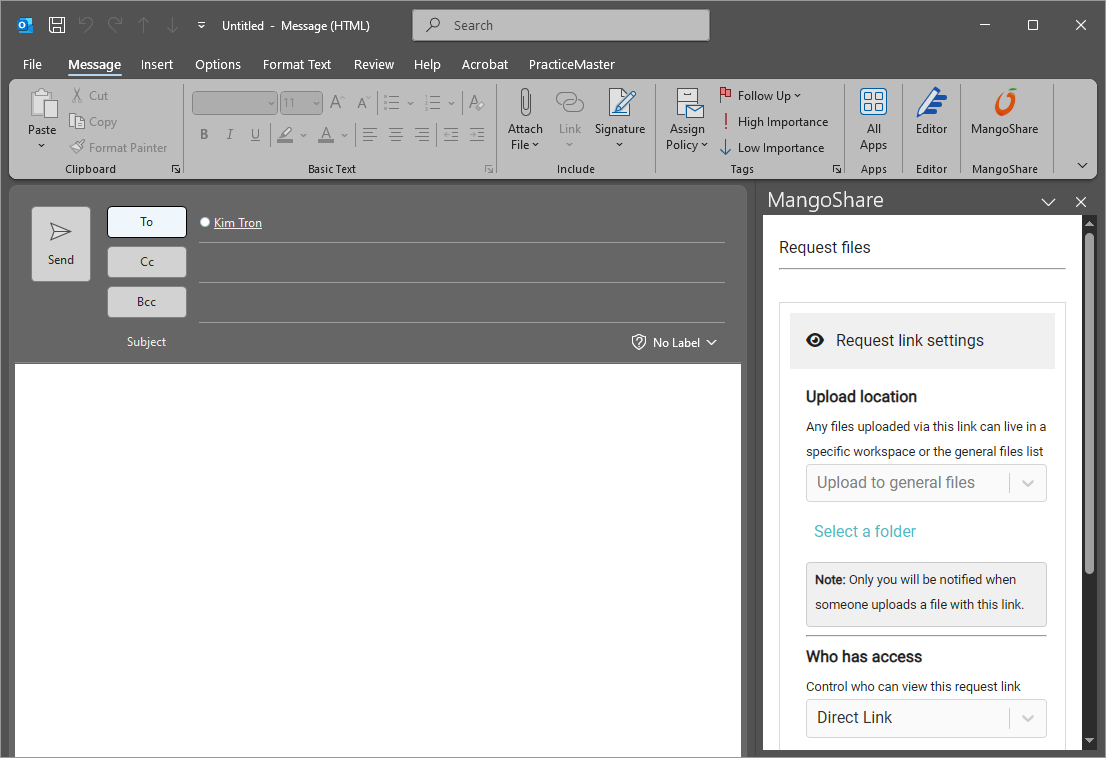Switch to the Format Text ribbon tab
This screenshot has height=758, width=1106.
pos(297,64)
